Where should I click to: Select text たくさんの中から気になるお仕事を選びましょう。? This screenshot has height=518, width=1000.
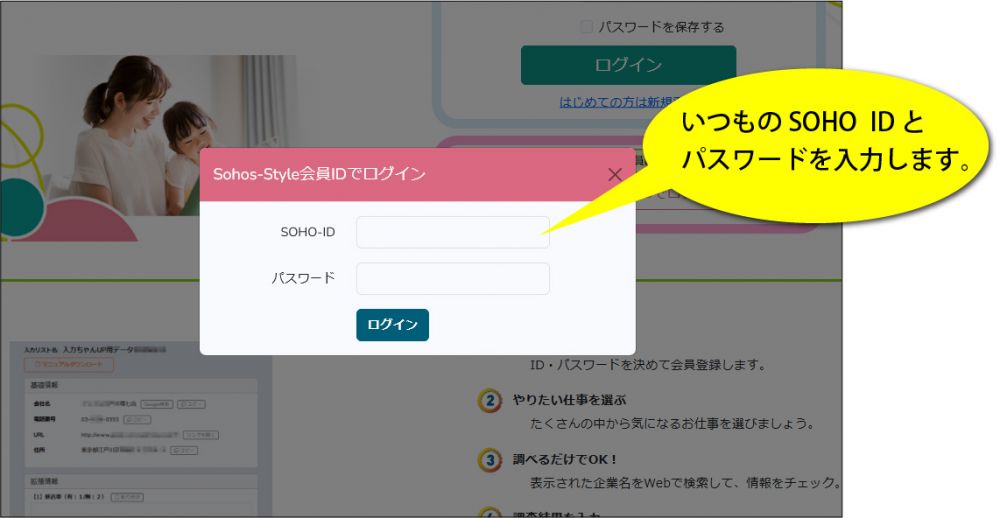[672, 424]
